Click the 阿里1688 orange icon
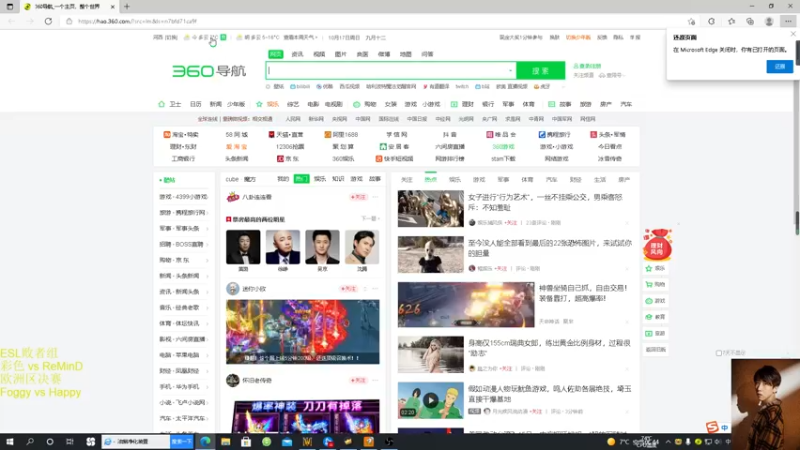 click(328, 135)
